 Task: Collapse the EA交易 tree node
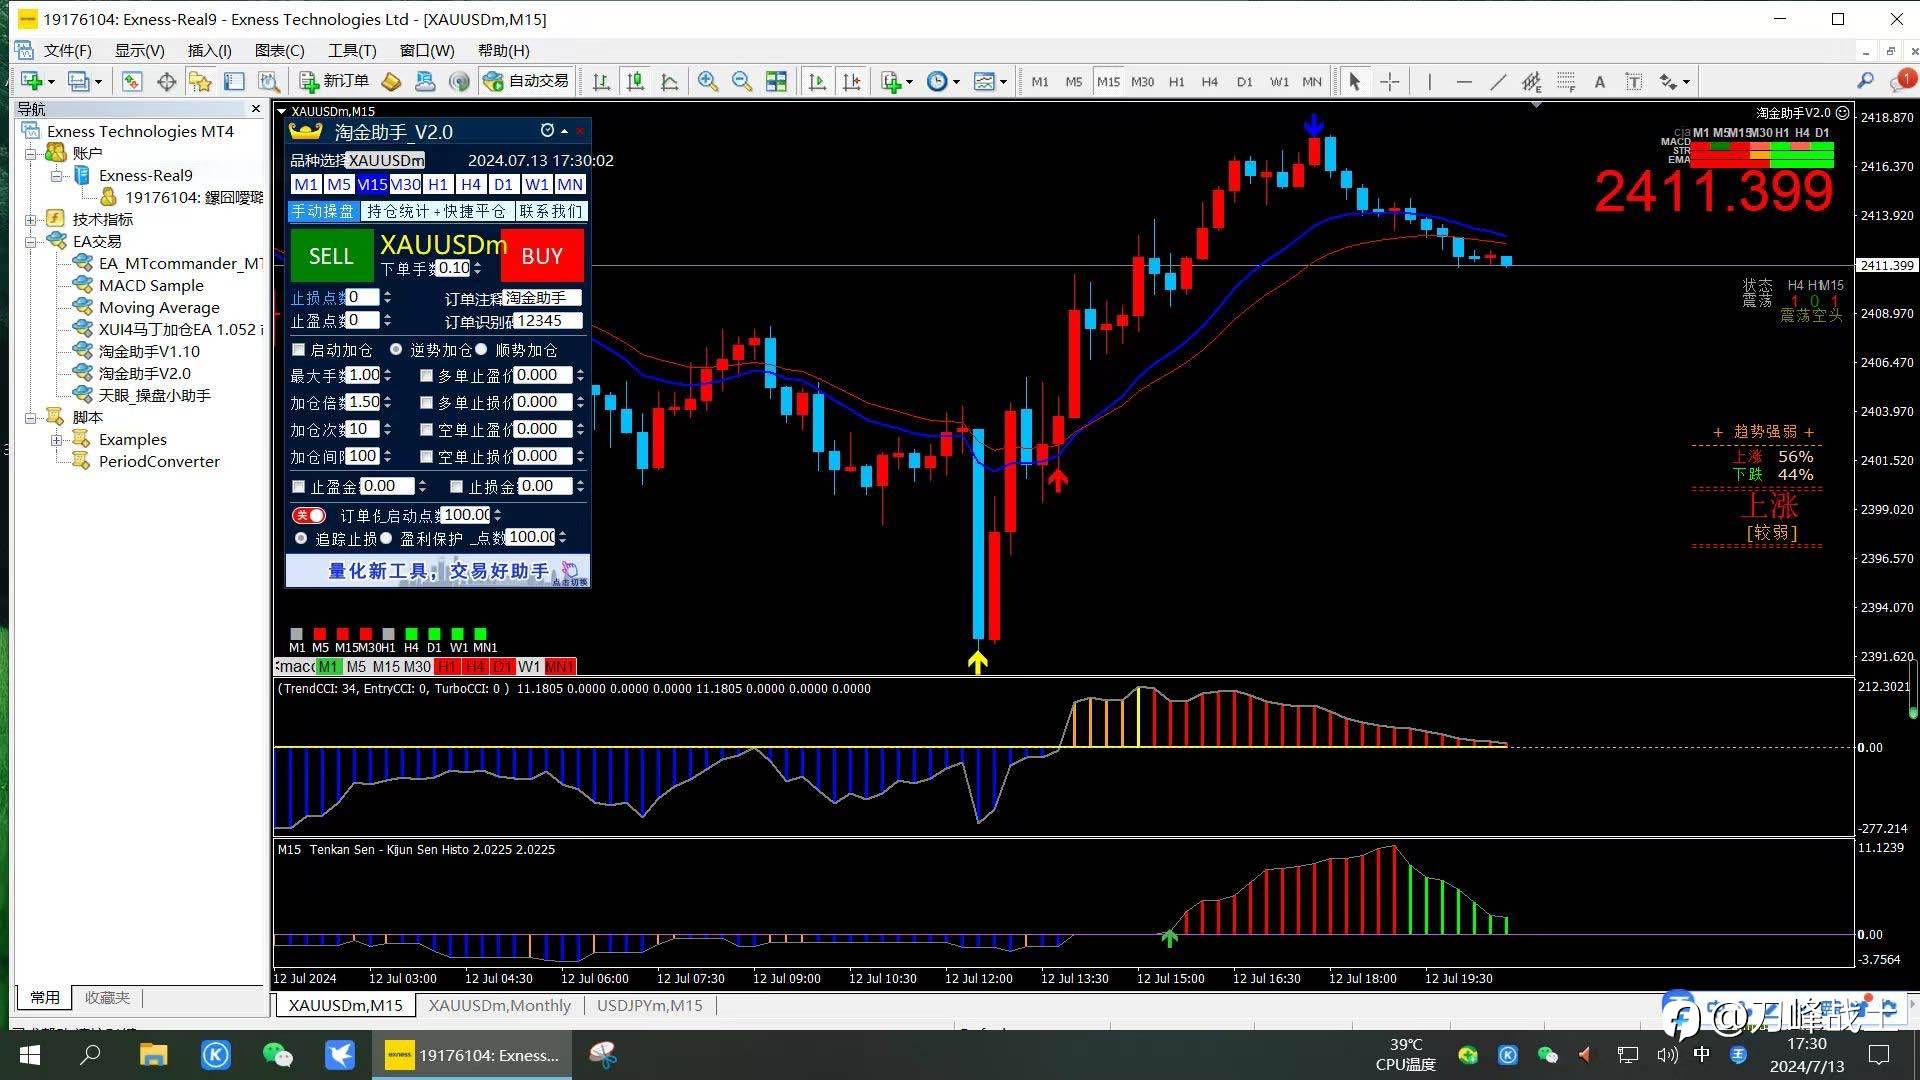tap(31, 241)
